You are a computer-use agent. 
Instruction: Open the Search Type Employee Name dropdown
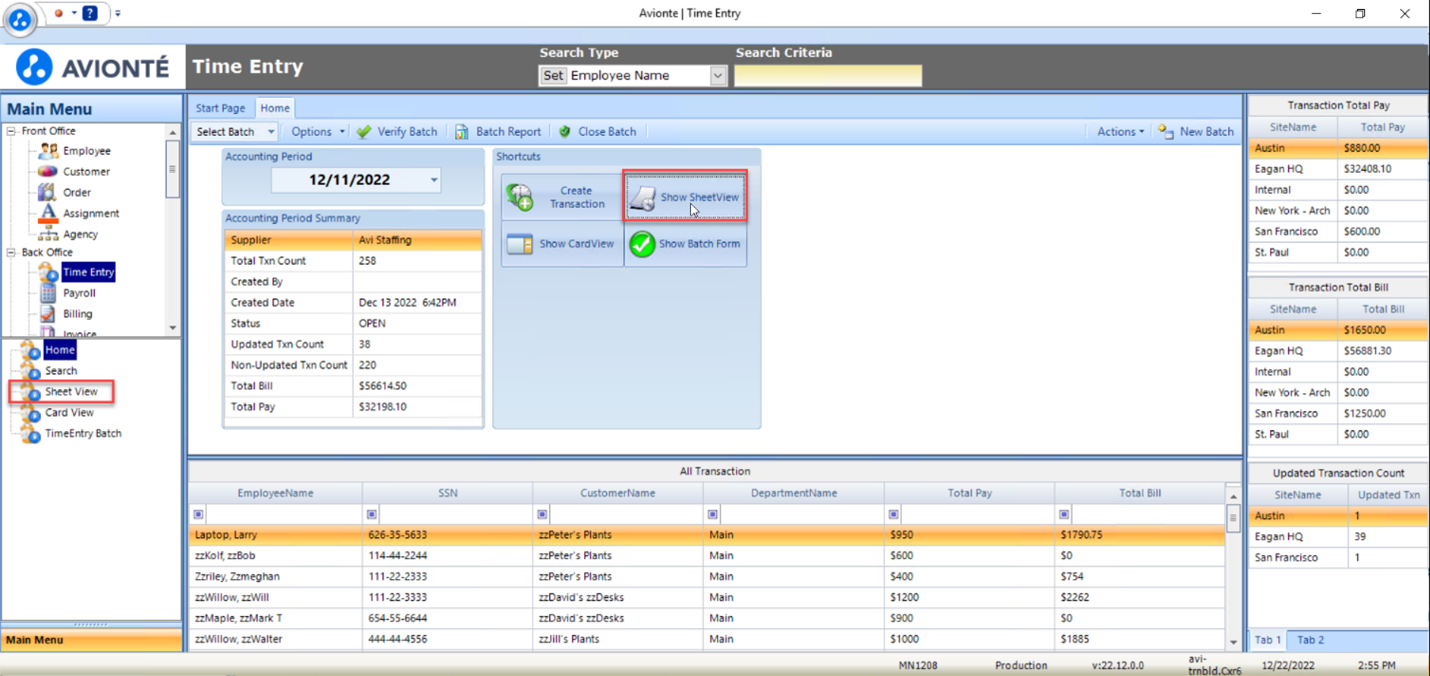point(718,76)
